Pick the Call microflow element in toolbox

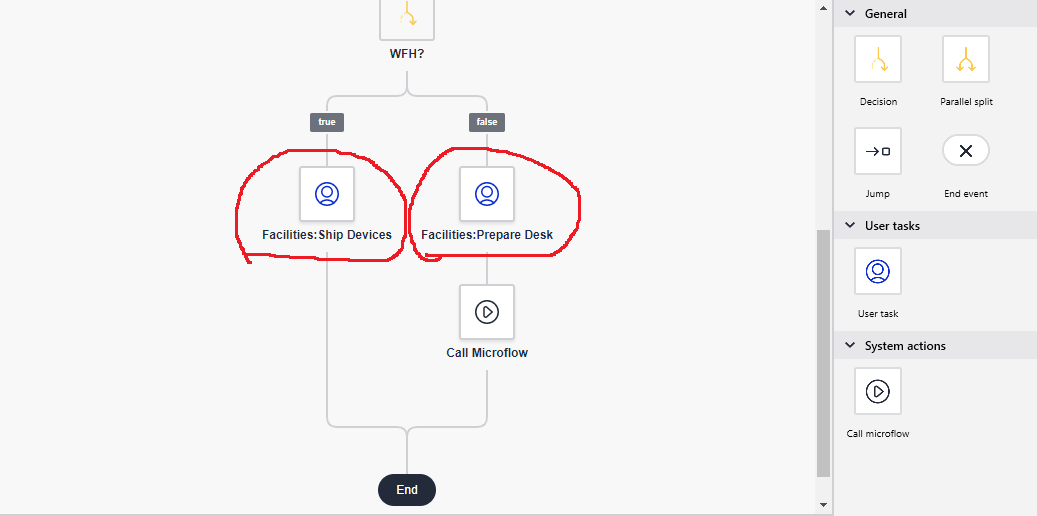tap(878, 391)
